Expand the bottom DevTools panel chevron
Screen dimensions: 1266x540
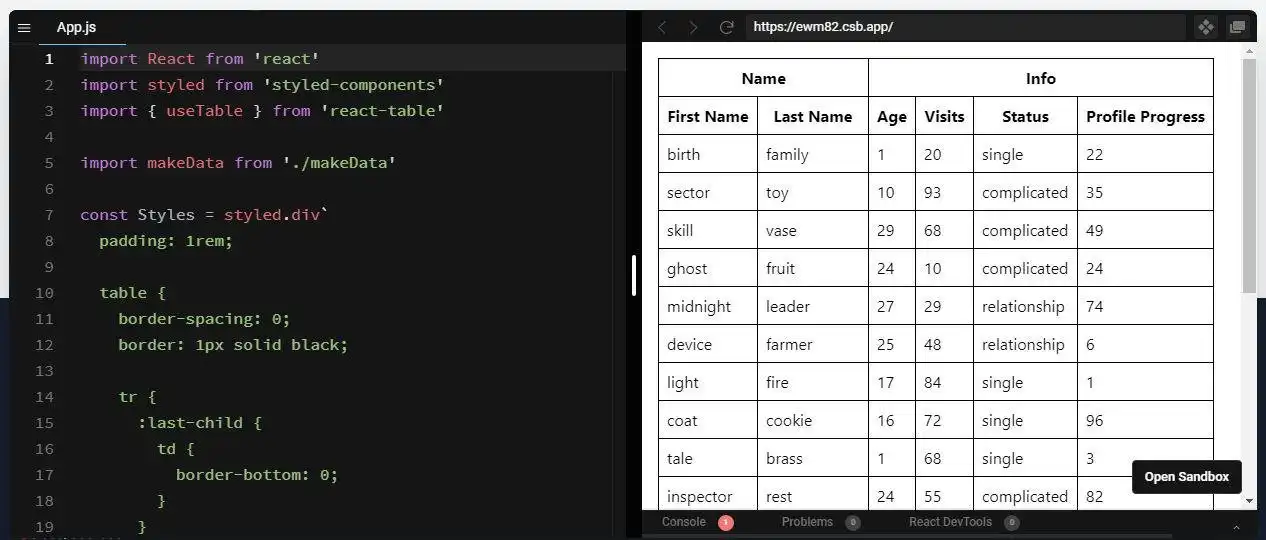[x=1236, y=527]
